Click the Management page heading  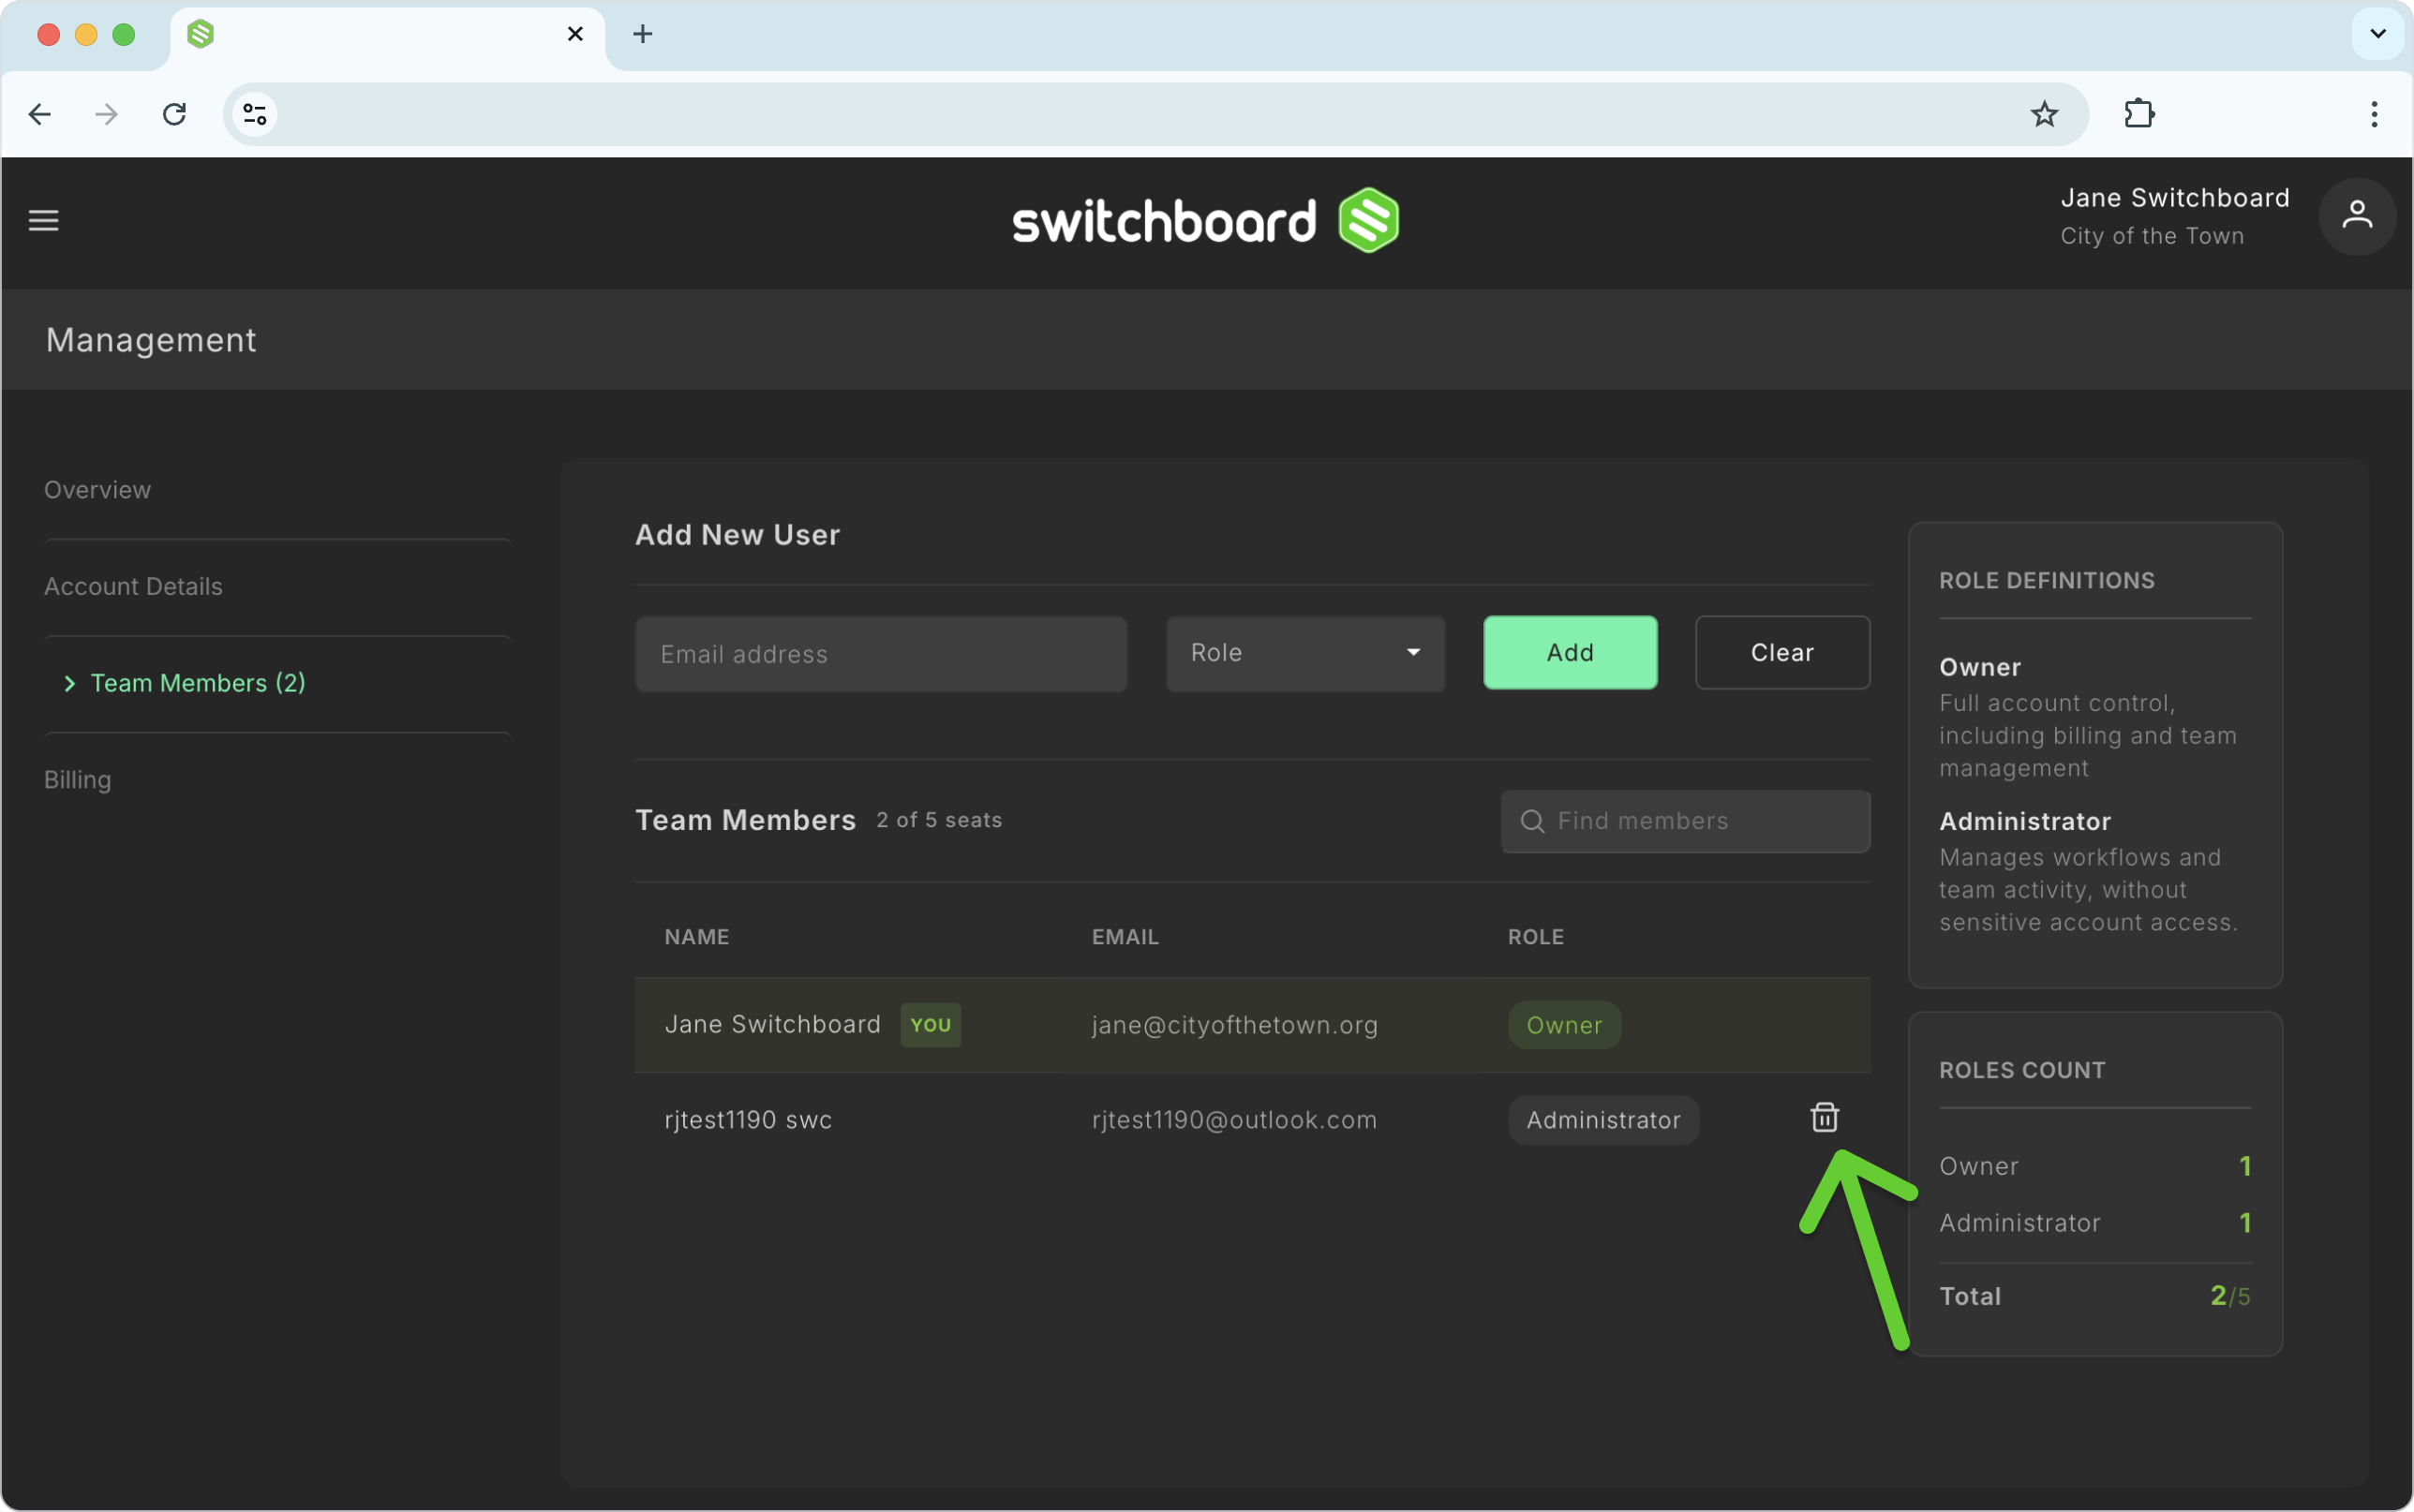(151, 340)
